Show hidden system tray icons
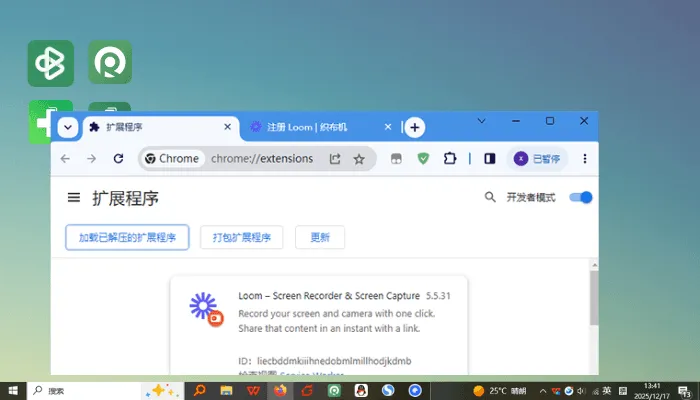Screen dimensions: 700x400 pyautogui.click(x=543, y=391)
